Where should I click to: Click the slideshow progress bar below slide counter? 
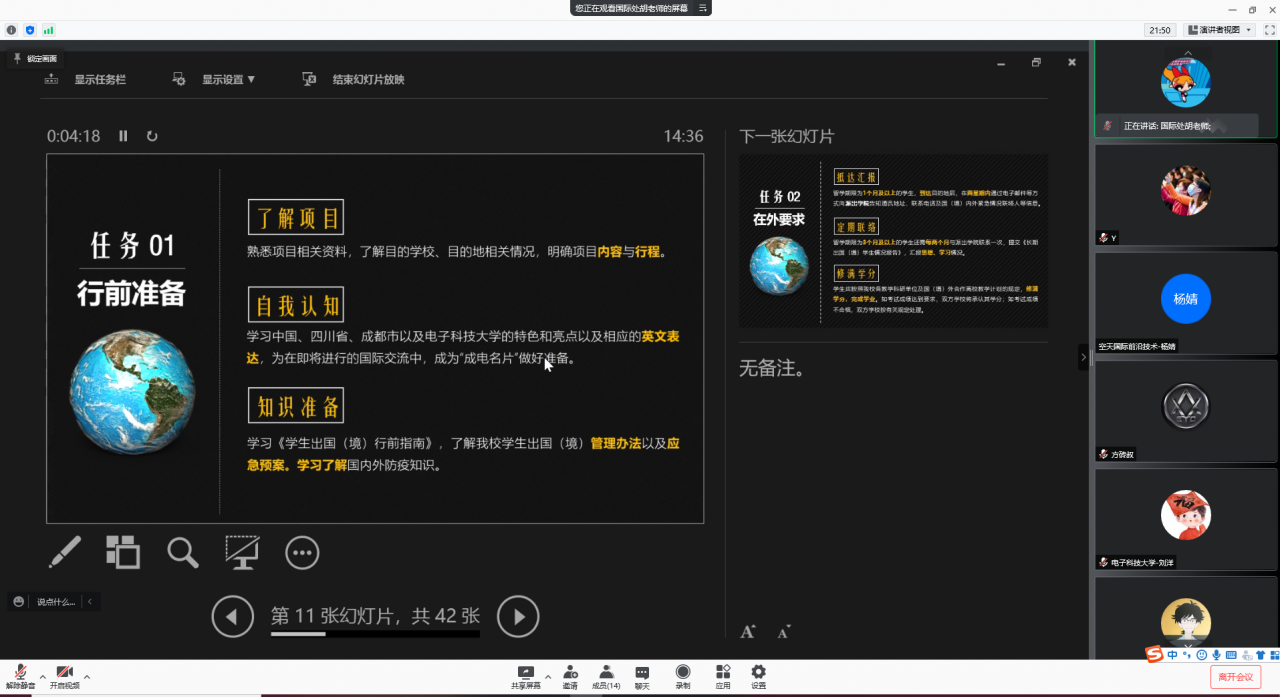(374, 634)
